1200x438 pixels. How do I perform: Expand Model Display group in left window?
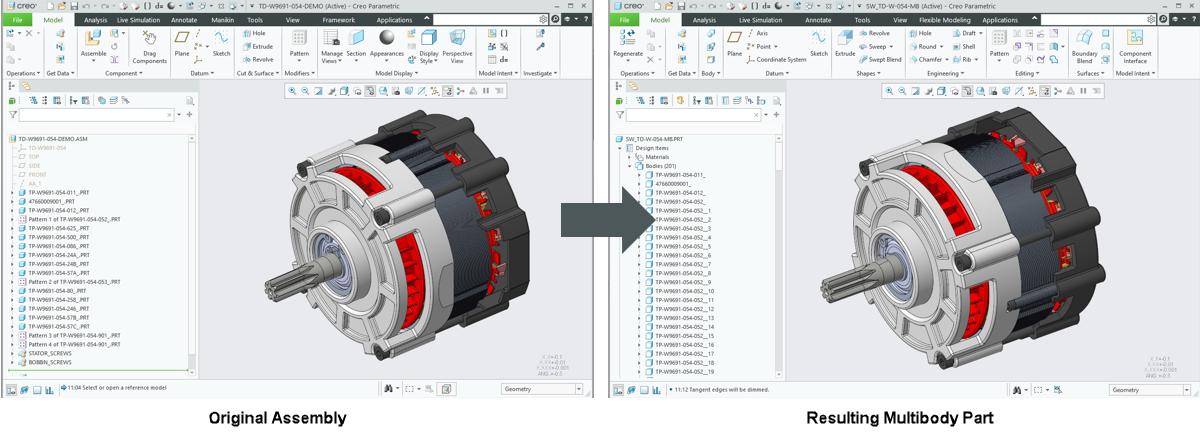(x=398, y=73)
